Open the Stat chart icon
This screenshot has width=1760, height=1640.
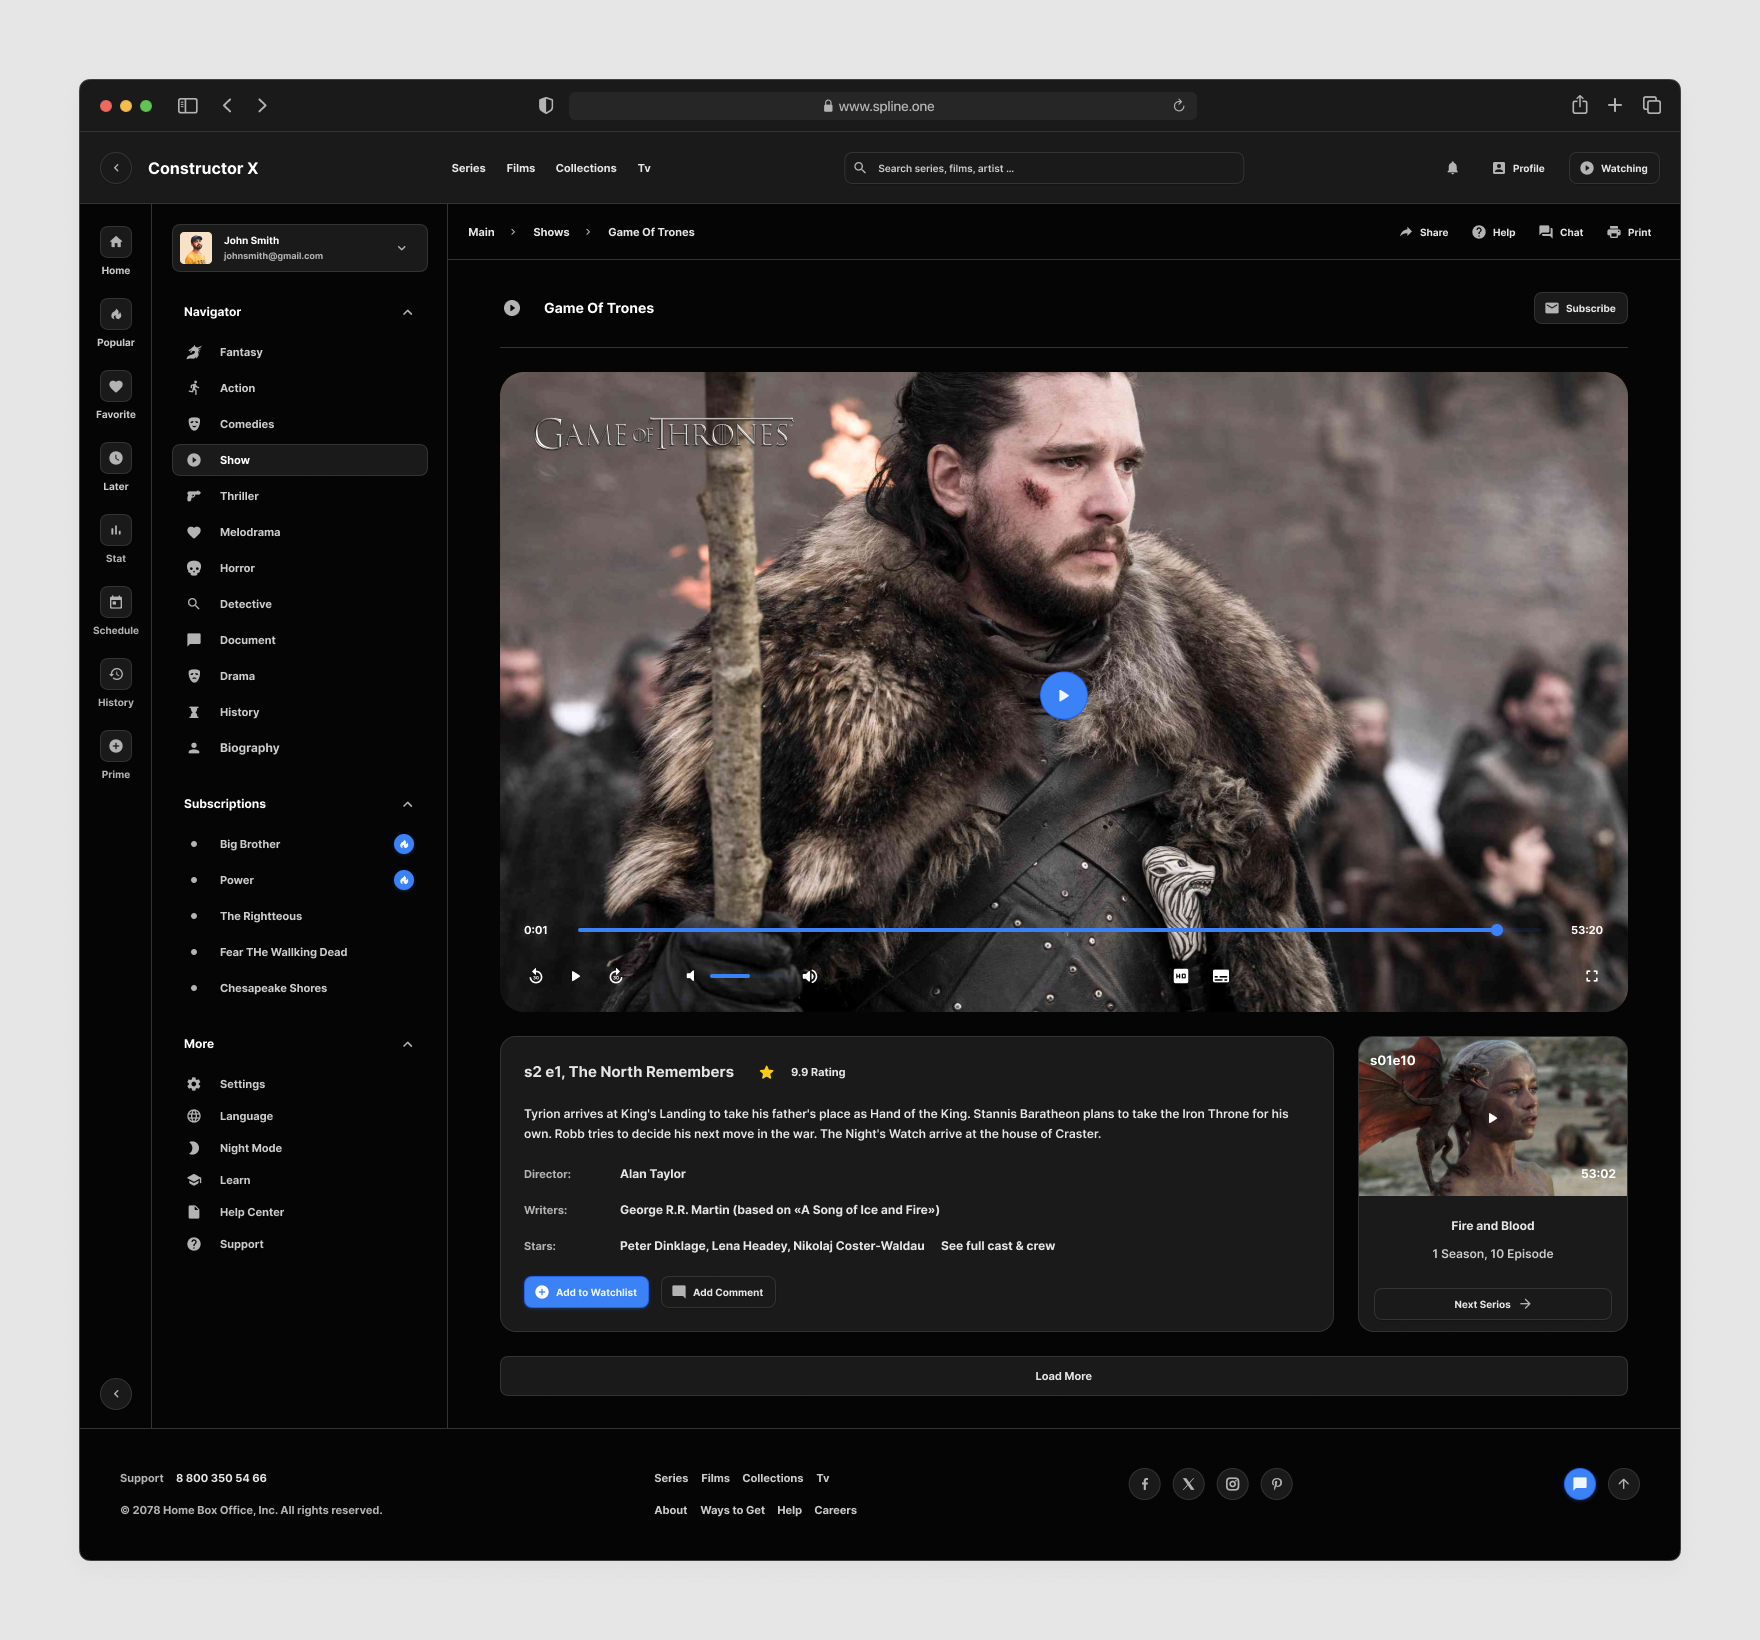click(116, 530)
